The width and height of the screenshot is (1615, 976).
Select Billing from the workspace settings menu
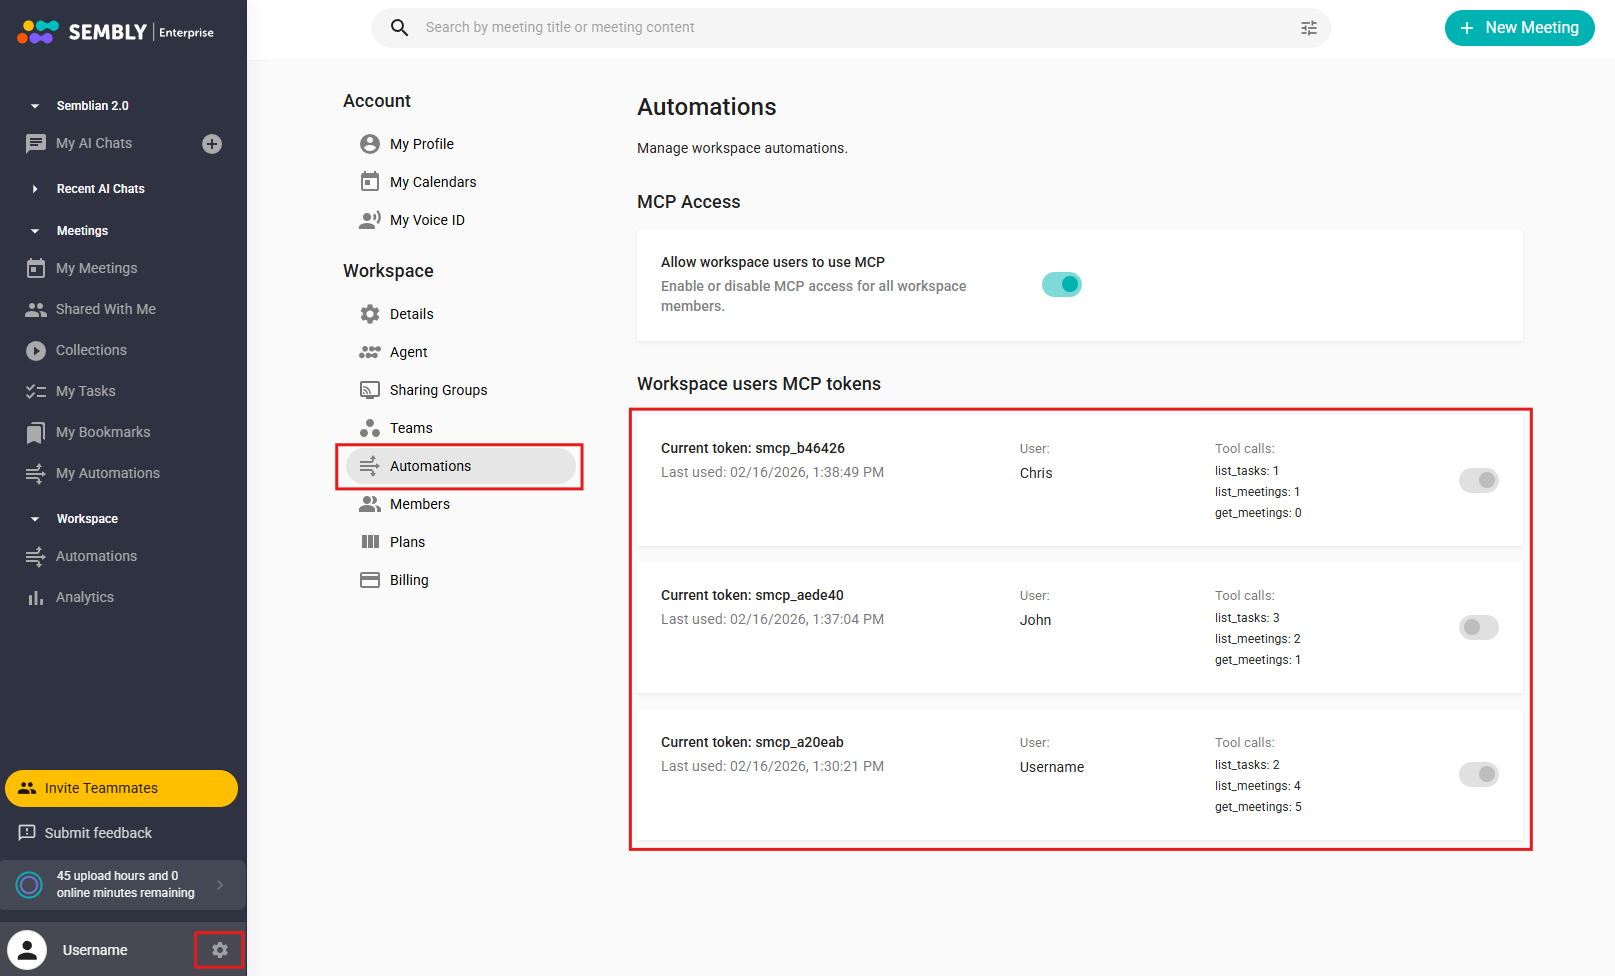408,580
